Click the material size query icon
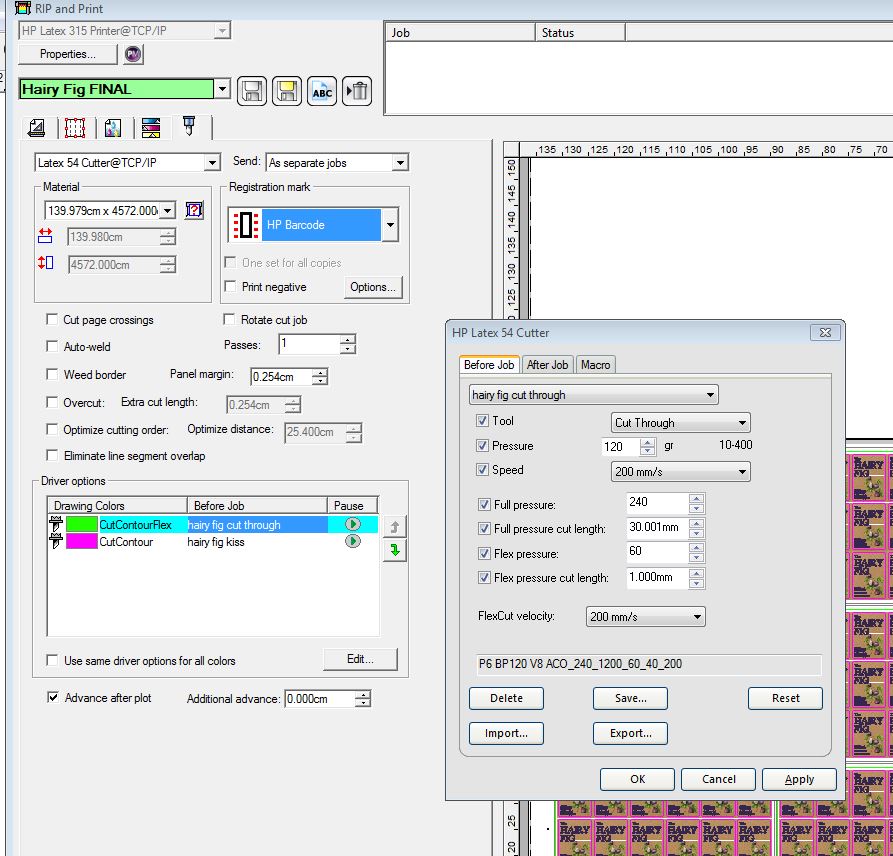Viewport: 893px width, 856px height. click(x=194, y=210)
